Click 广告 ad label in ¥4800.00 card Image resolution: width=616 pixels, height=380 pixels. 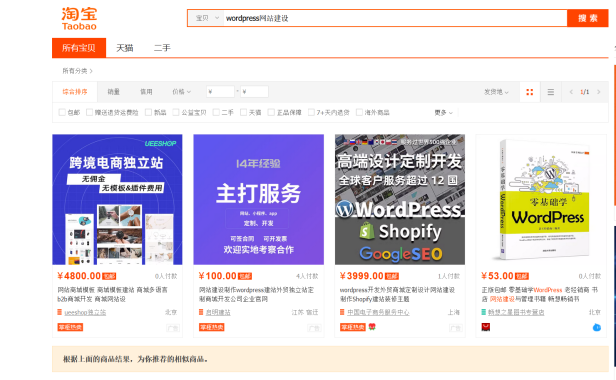[x=173, y=328]
